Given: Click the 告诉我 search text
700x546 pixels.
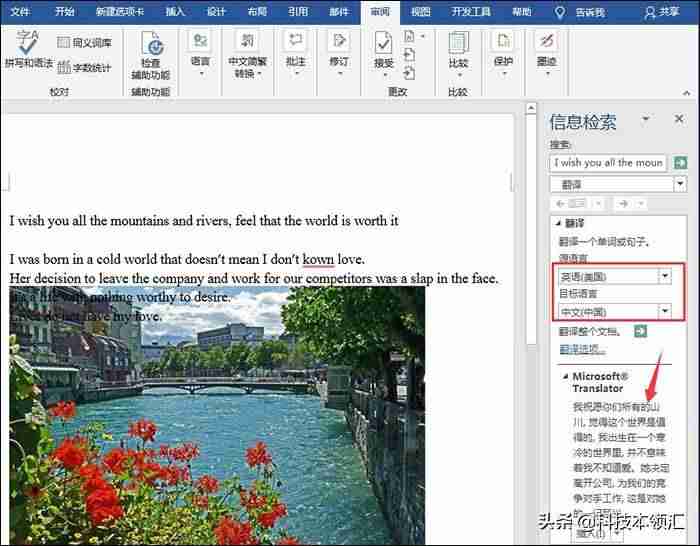Looking at the screenshot, I should pos(590,12).
